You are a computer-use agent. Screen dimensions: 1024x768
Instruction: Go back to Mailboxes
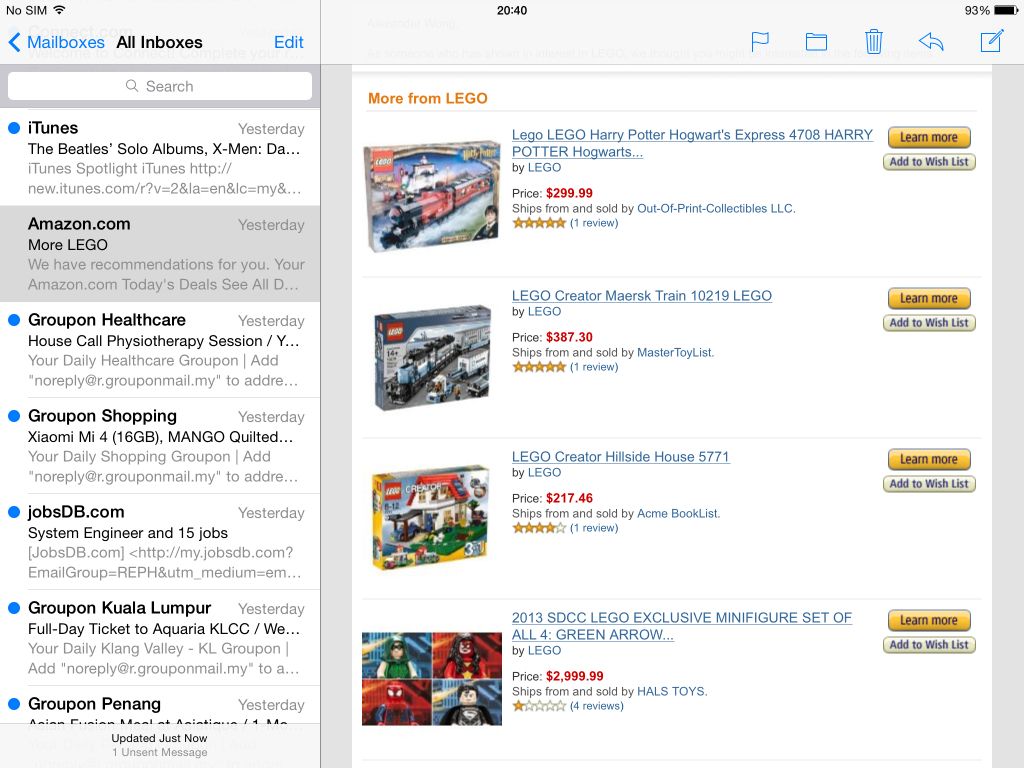(56, 42)
